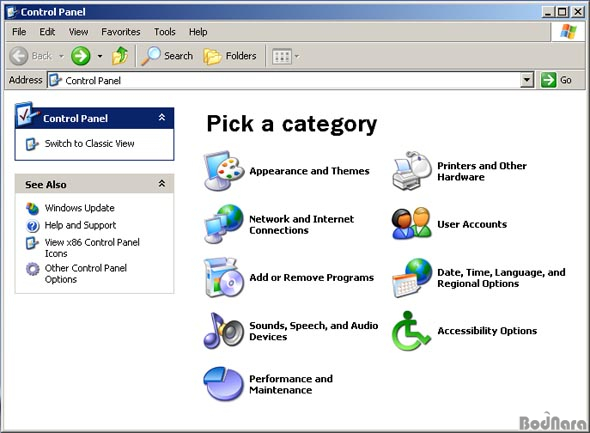
Task: Click the Switch to Classic View icon
Action: pyautogui.click(x=32, y=144)
